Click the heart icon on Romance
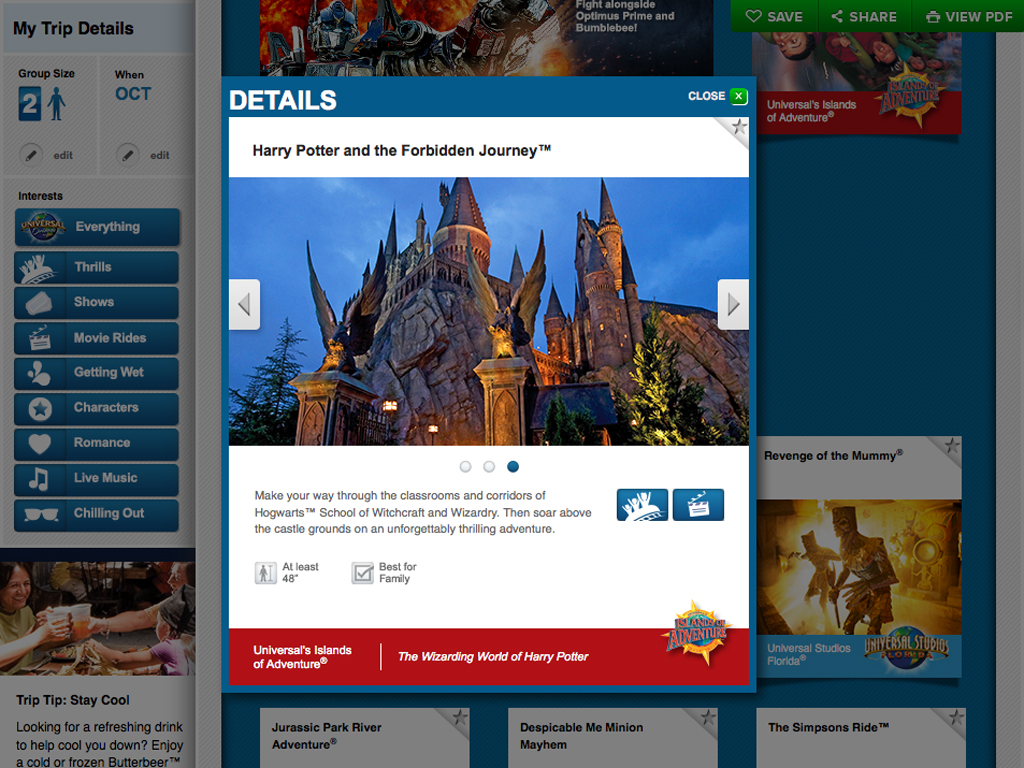The width and height of the screenshot is (1024, 768). coord(39,443)
